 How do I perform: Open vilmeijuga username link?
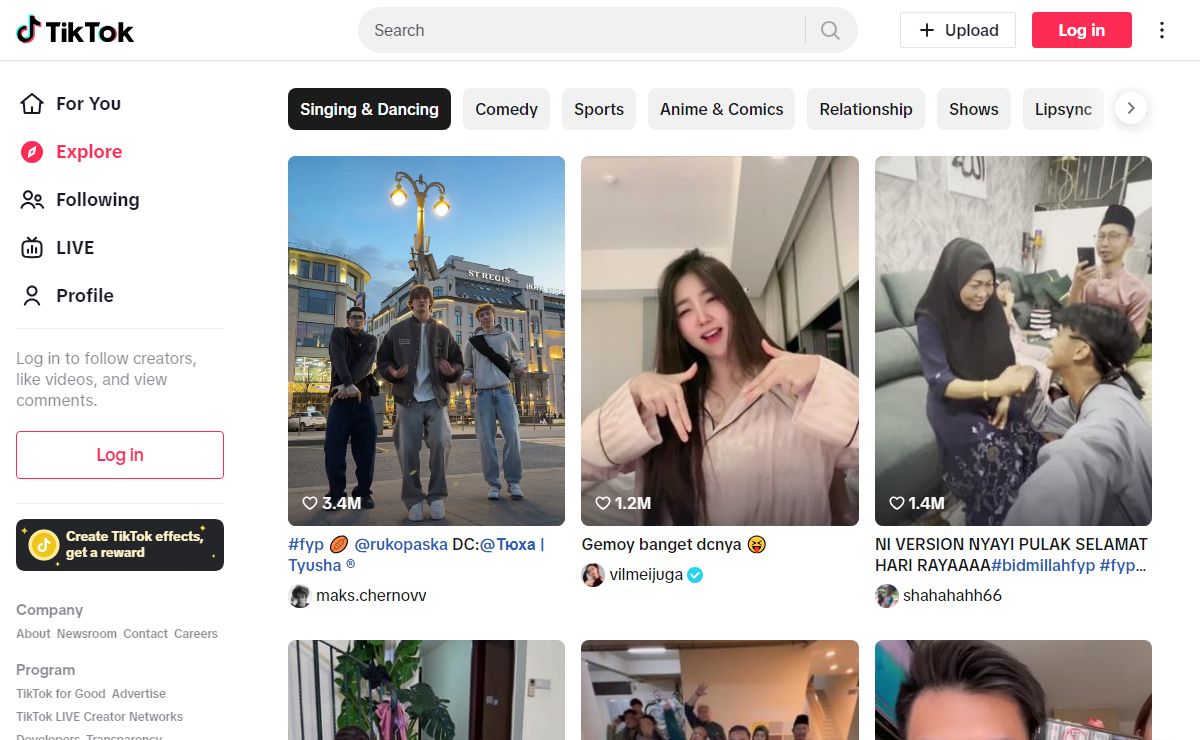645,575
